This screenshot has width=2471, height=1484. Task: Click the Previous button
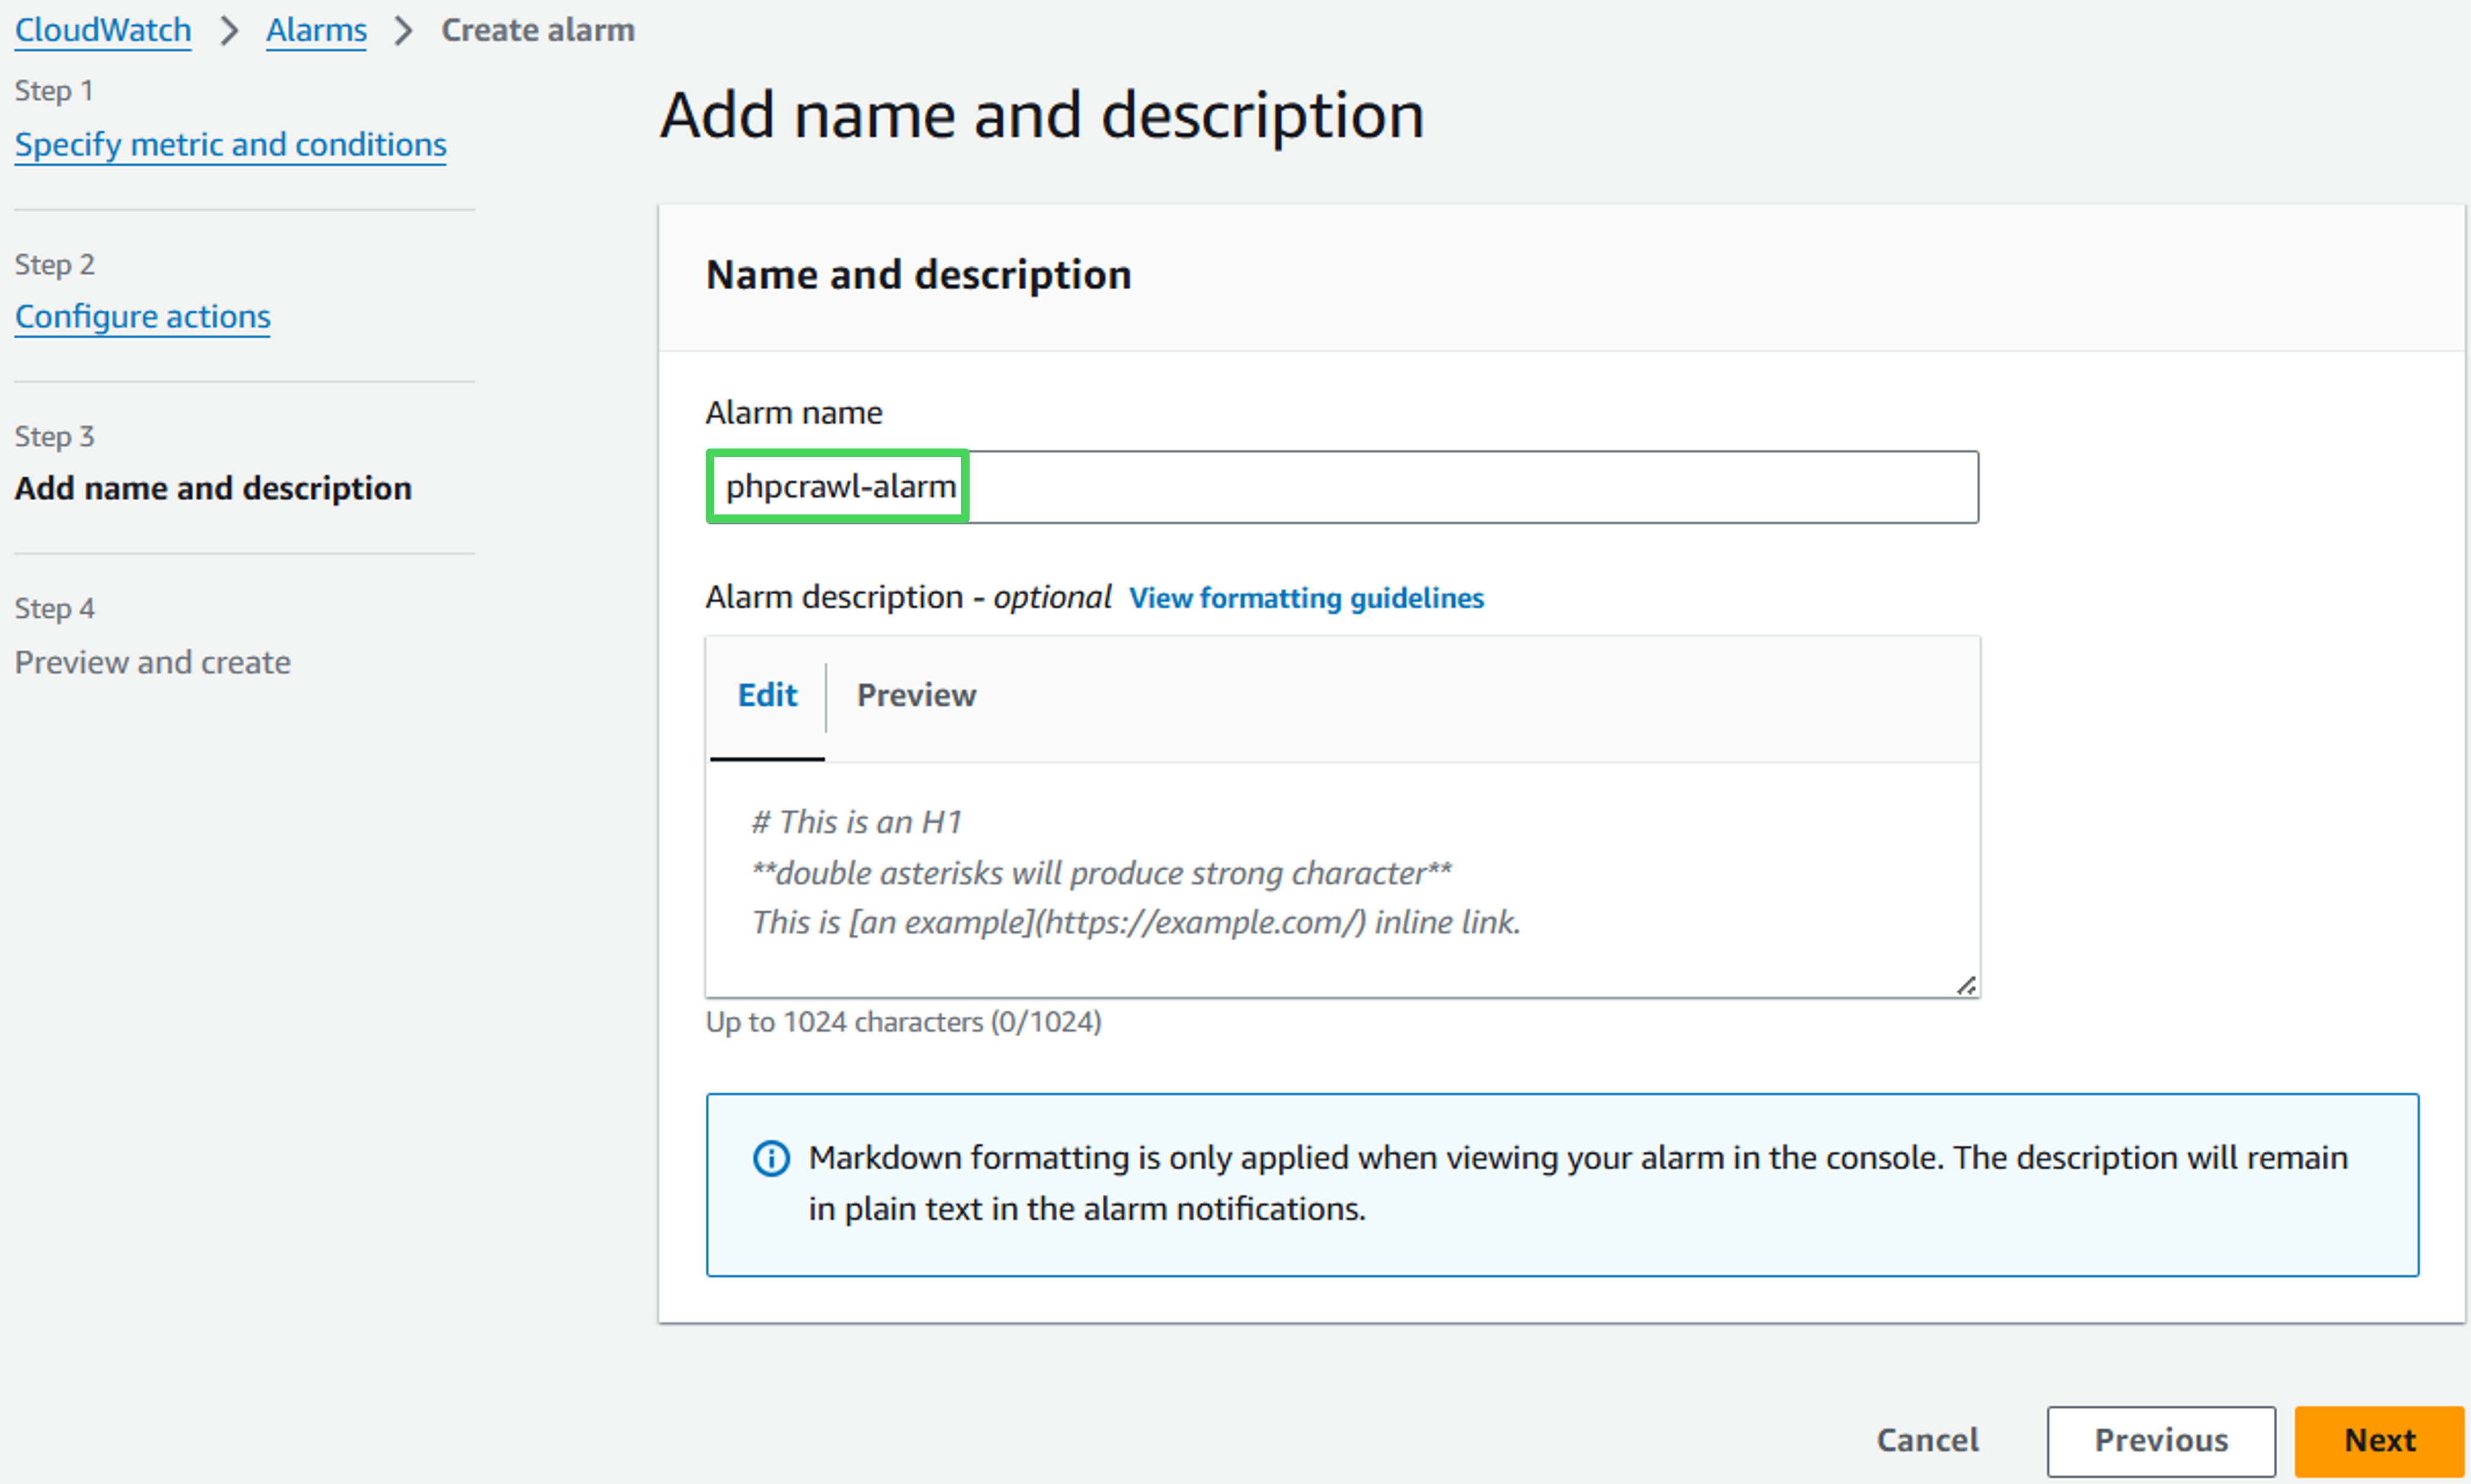coord(2160,1440)
